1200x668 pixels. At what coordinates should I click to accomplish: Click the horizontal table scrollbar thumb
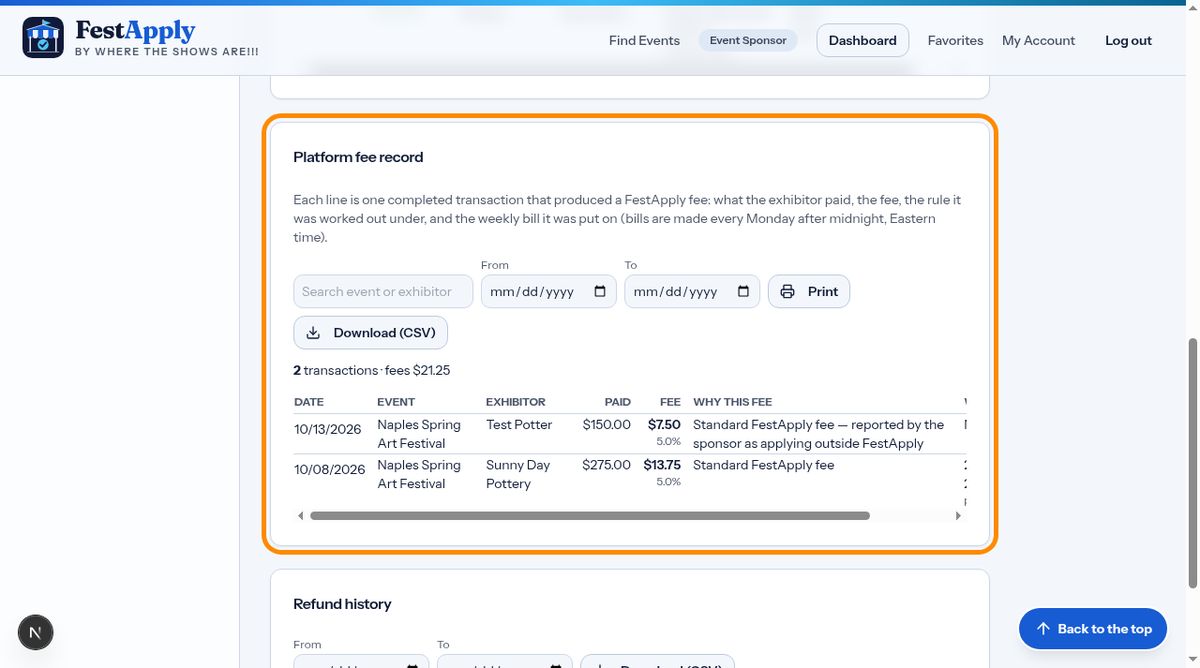coord(590,516)
